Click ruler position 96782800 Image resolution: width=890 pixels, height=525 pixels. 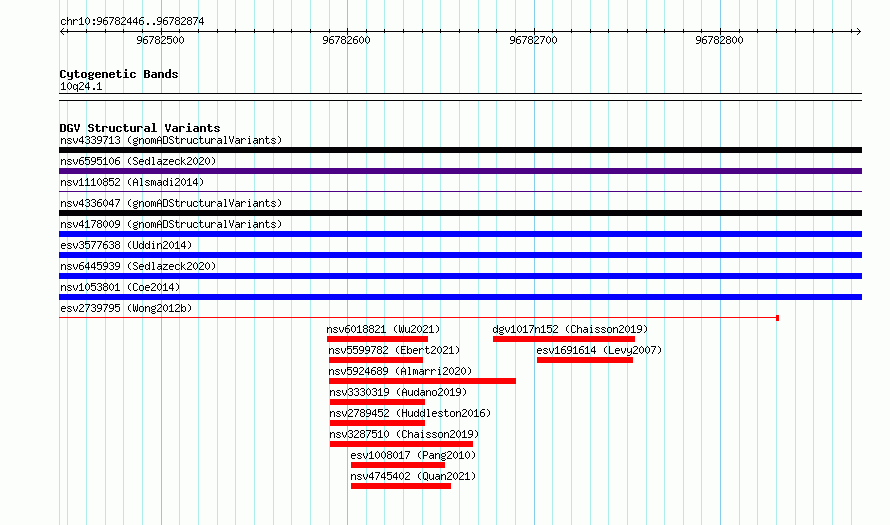tap(719, 40)
